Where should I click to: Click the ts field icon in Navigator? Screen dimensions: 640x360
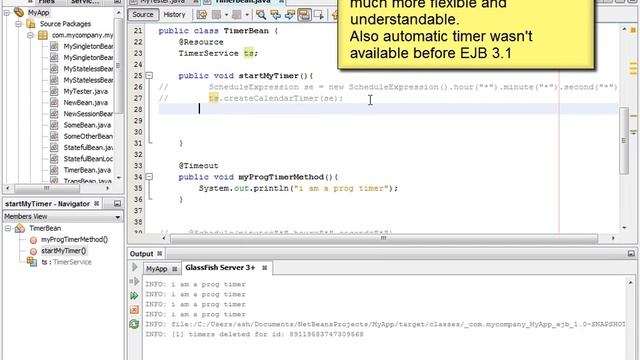(32, 262)
